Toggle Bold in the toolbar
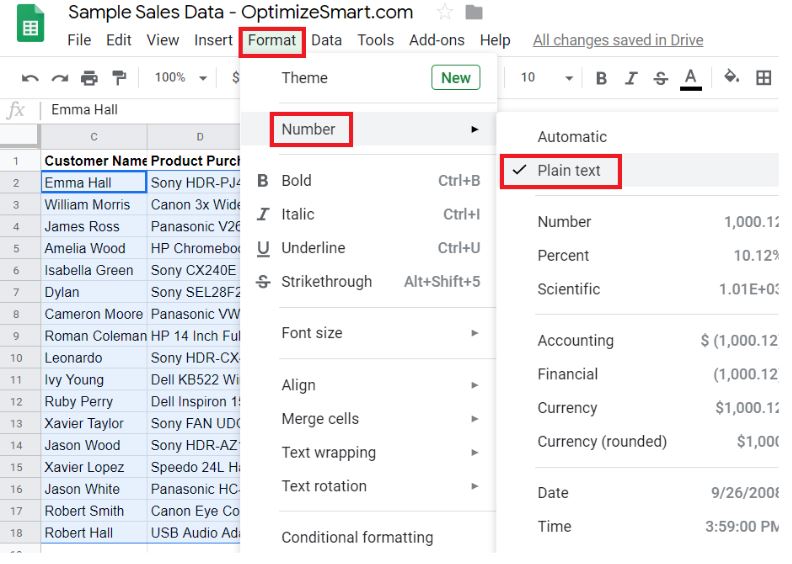The image size is (792, 564). [x=601, y=78]
